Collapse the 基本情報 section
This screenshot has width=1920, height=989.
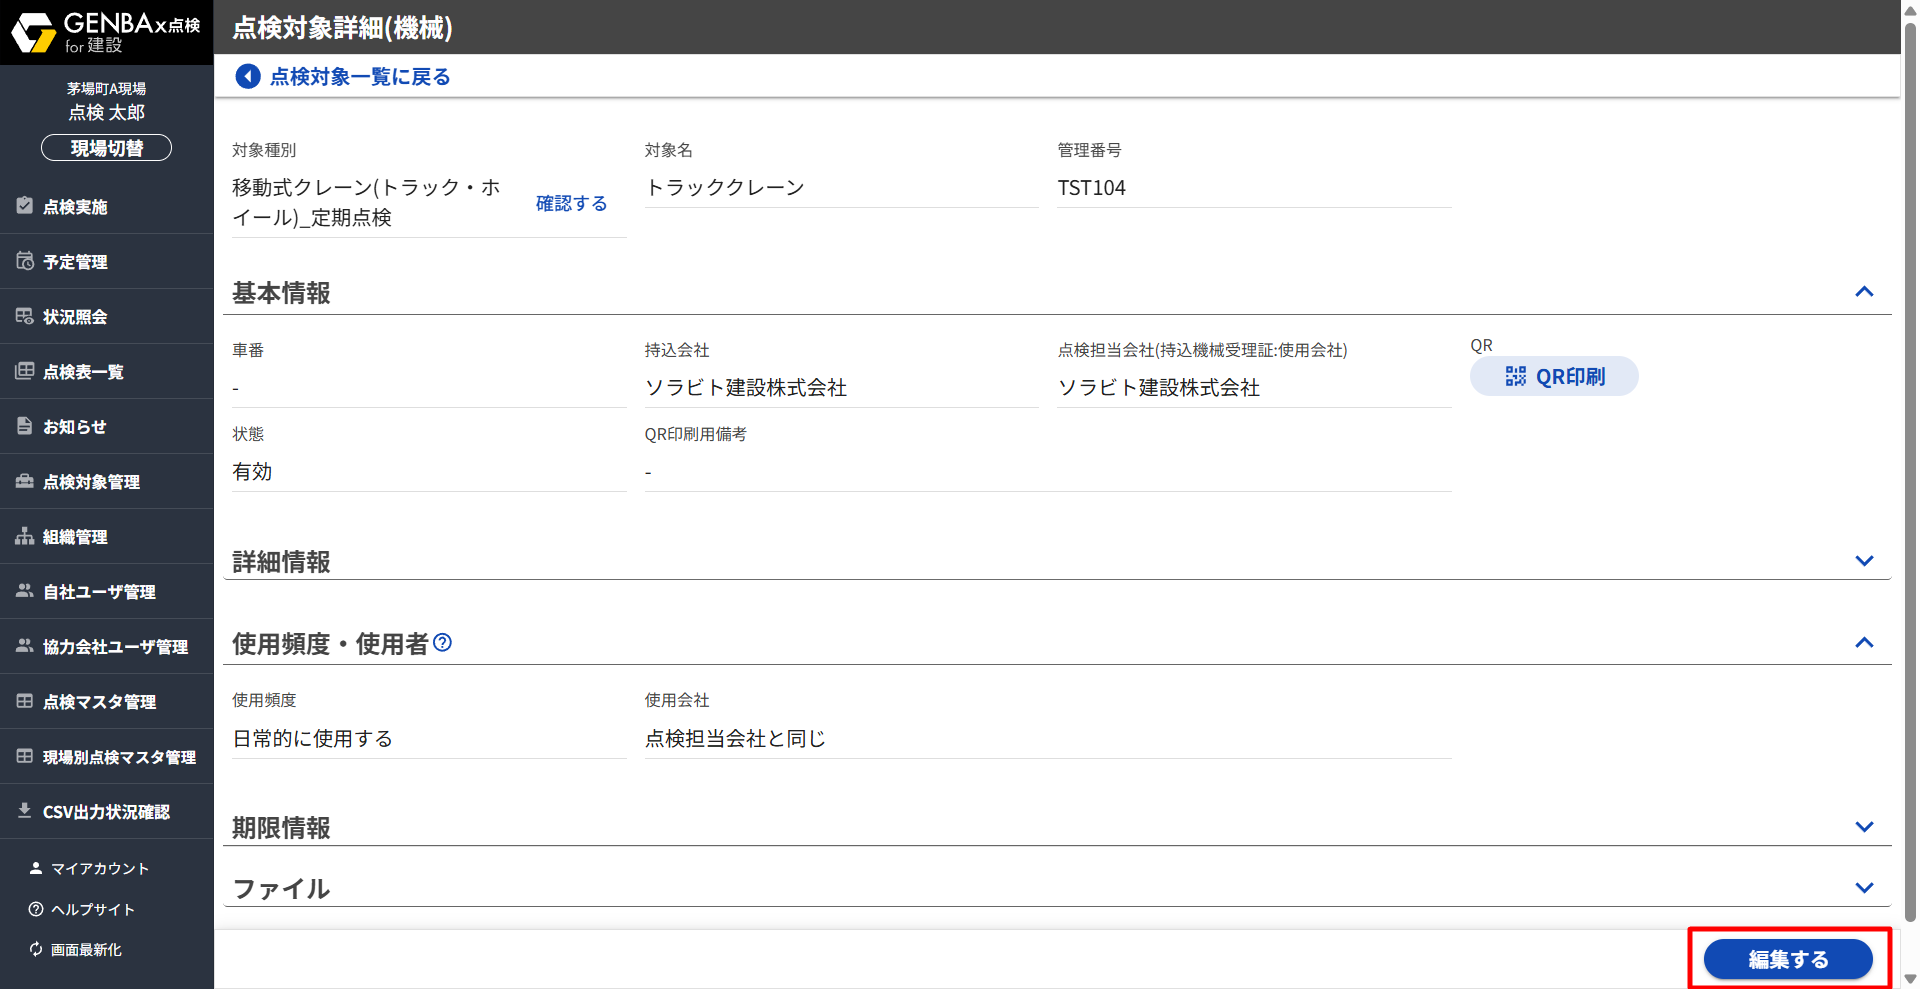(x=1863, y=292)
